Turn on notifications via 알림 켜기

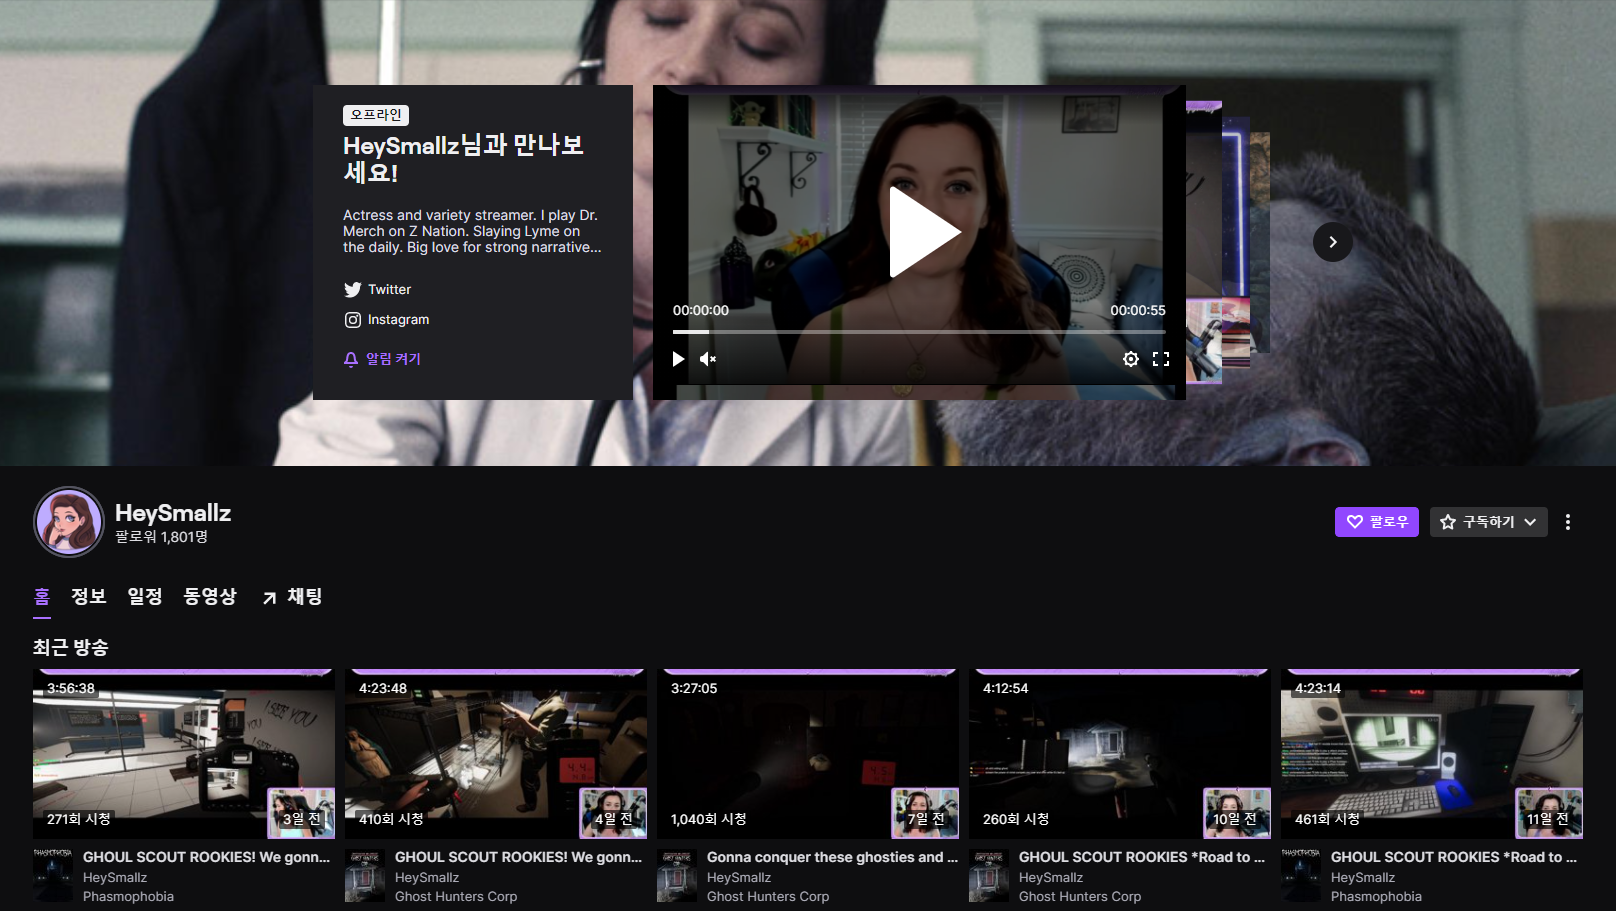pyautogui.click(x=382, y=359)
